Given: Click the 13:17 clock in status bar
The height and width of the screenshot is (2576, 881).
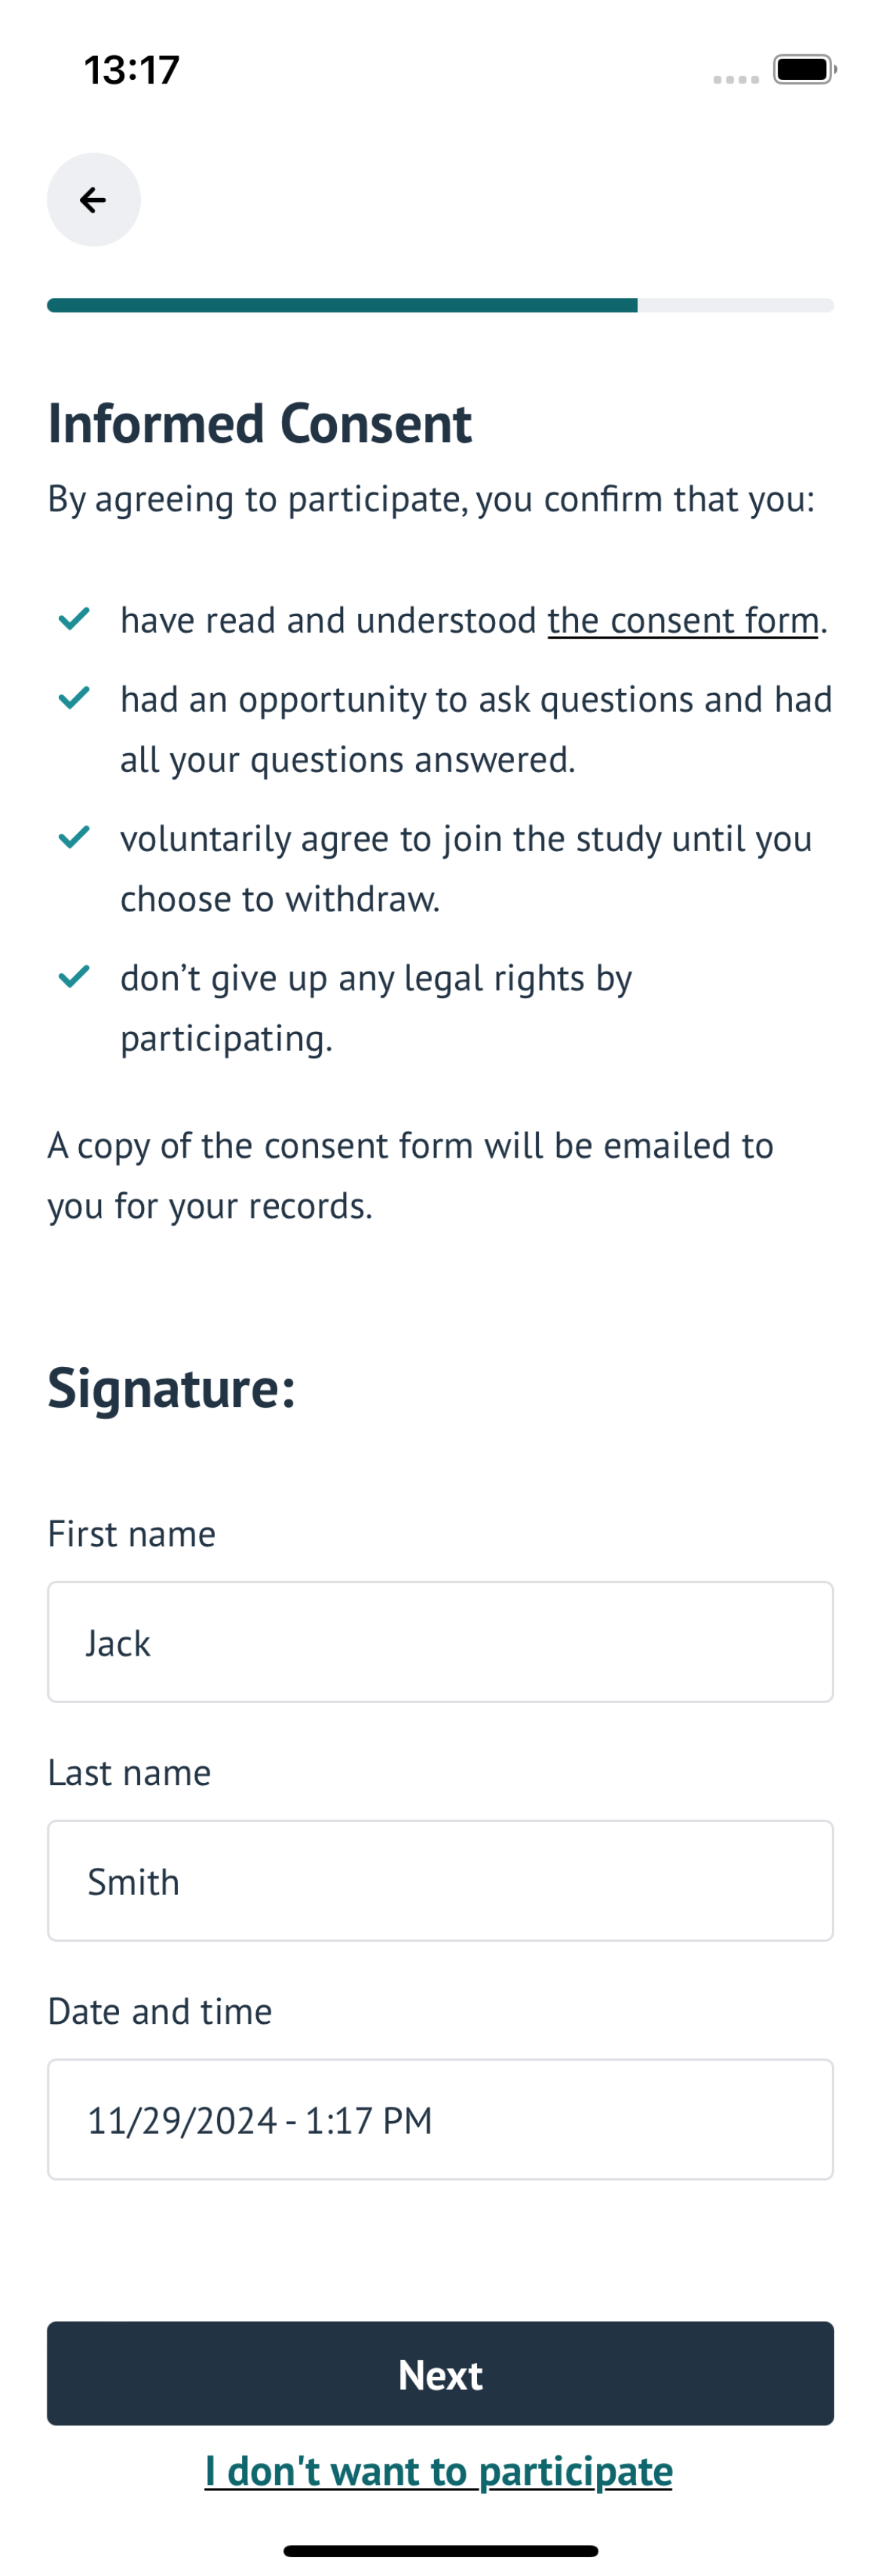Looking at the screenshot, I should click(x=132, y=70).
